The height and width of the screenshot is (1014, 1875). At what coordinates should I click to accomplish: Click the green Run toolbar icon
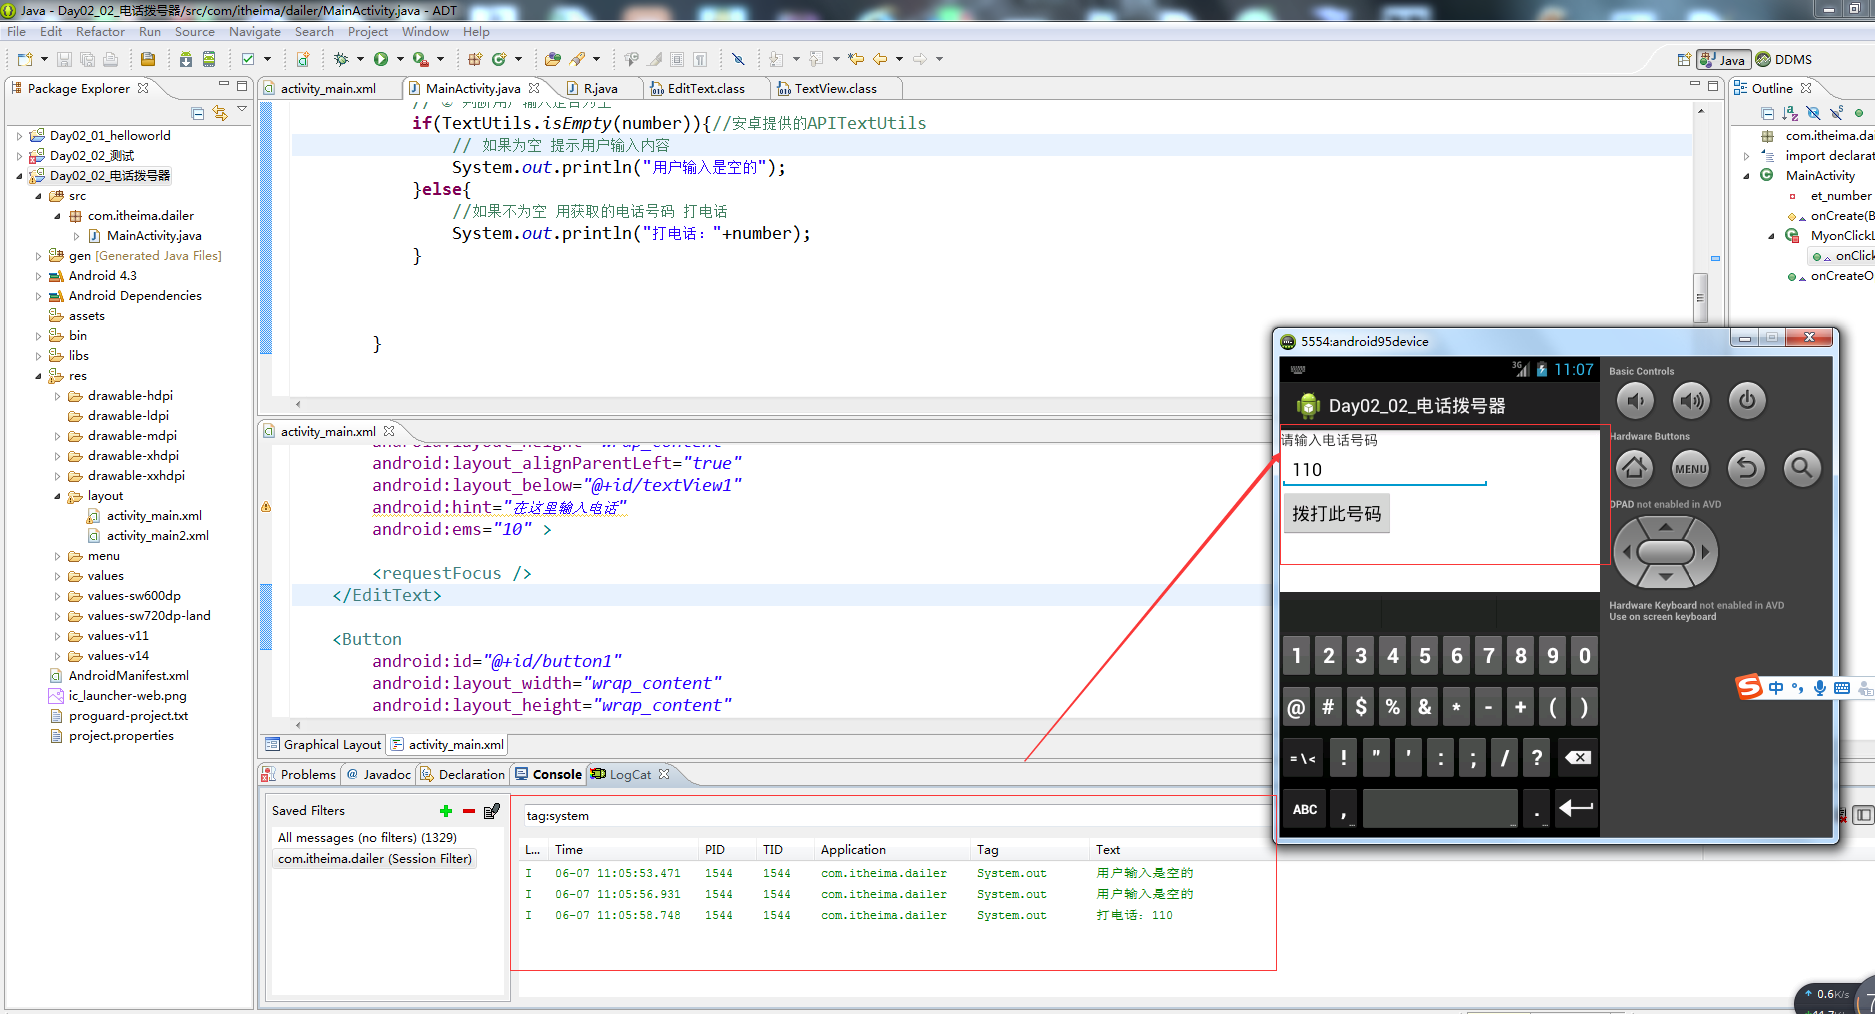pos(381,59)
